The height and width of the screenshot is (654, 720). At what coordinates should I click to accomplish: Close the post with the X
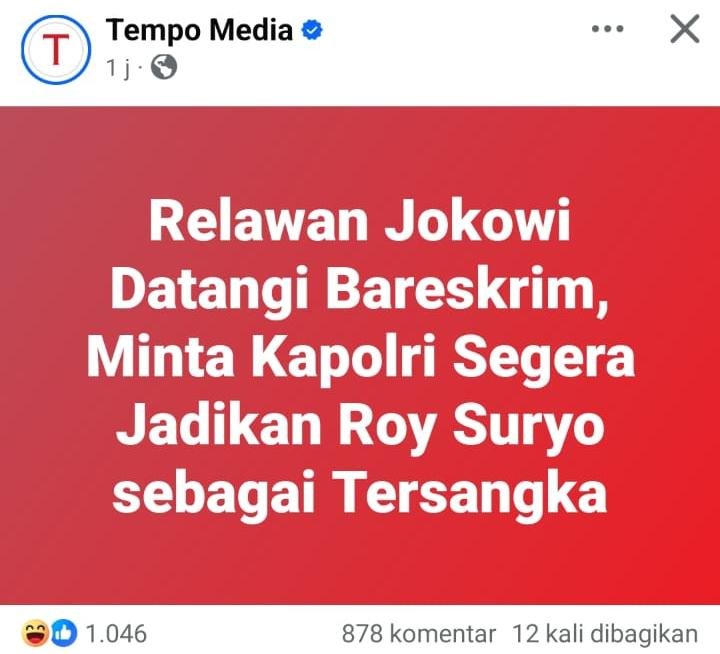685,28
